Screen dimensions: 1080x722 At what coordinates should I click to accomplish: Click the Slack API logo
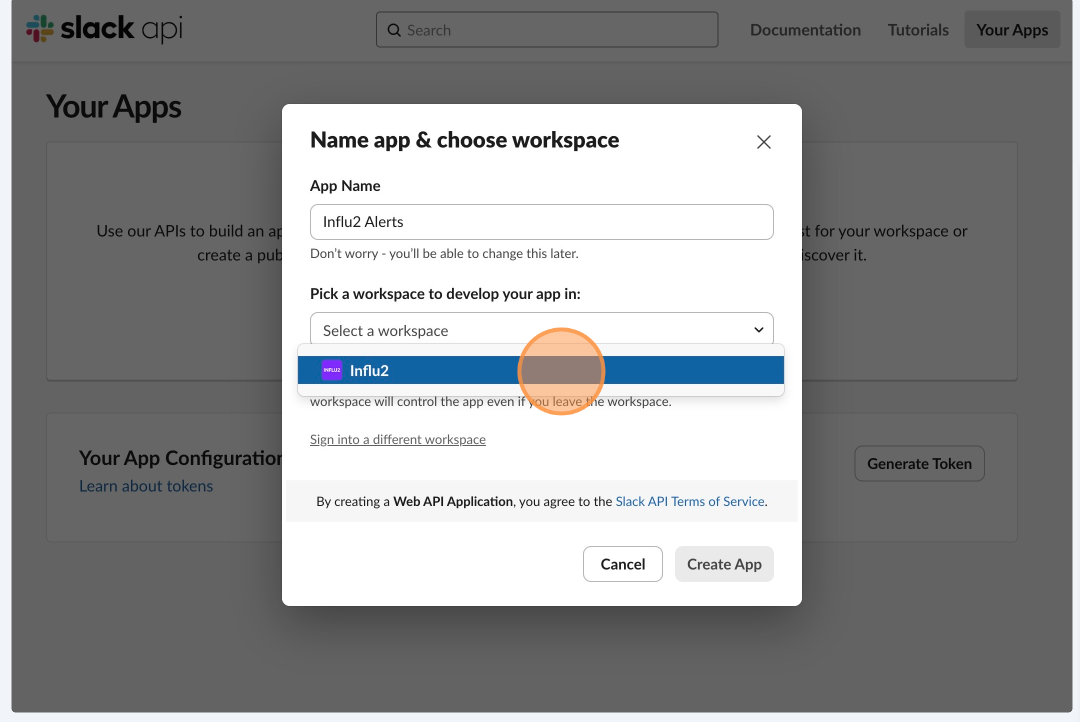tap(104, 29)
